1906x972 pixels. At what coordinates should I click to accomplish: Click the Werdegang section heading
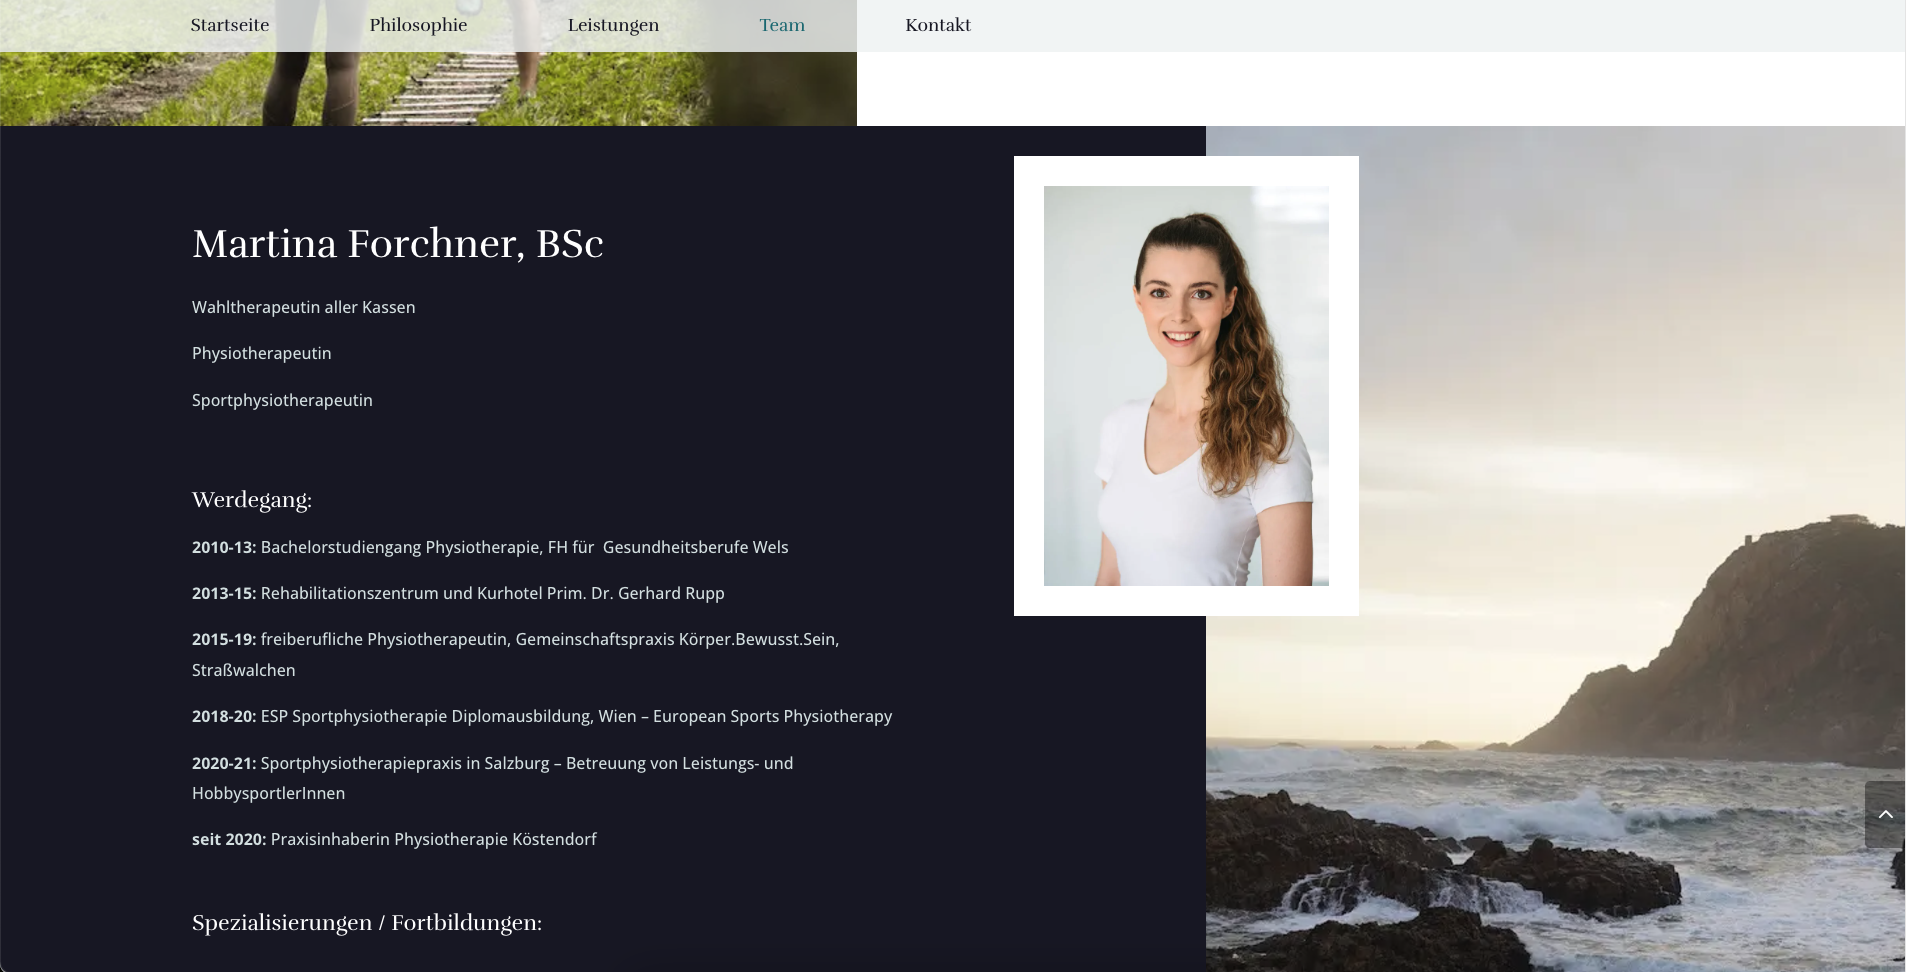(x=251, y=500)
